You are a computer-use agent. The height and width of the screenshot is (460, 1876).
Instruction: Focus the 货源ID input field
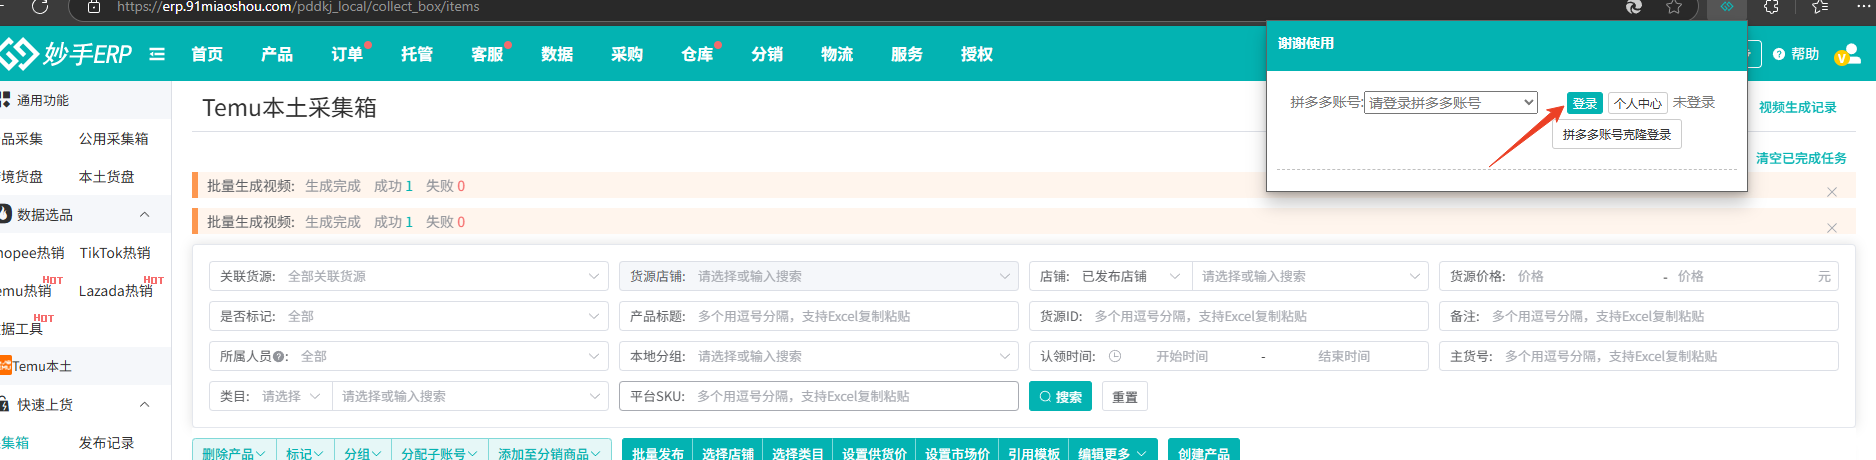point(1229,316)
